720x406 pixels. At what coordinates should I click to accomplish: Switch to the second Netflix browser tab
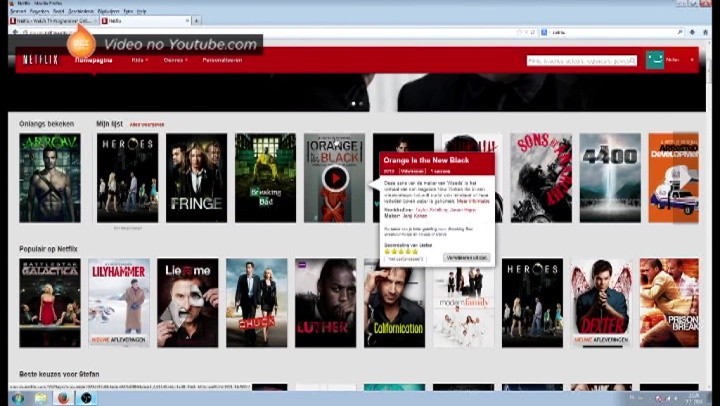[145, 21]
